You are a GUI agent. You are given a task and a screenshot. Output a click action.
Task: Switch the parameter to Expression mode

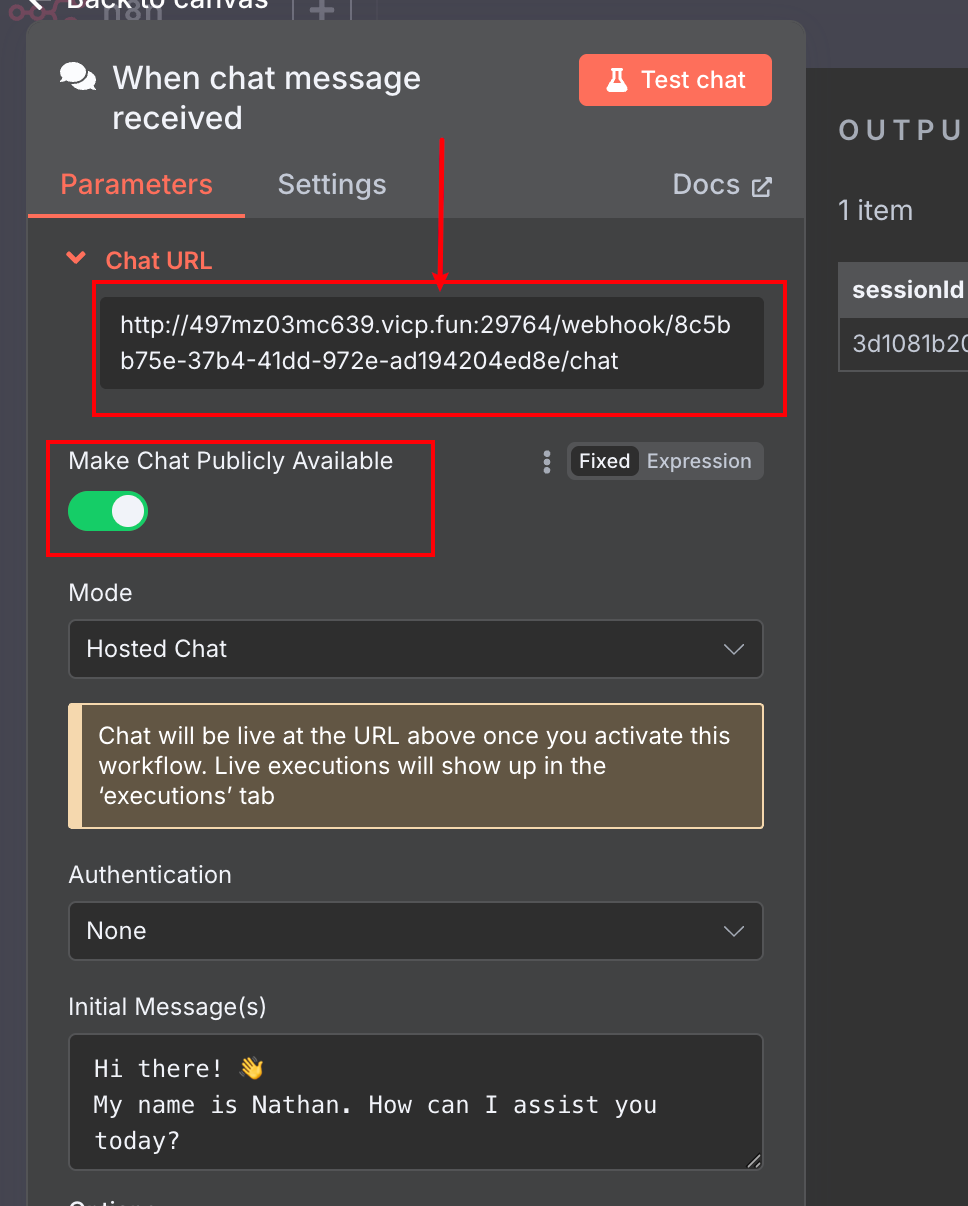coord(699,462)
